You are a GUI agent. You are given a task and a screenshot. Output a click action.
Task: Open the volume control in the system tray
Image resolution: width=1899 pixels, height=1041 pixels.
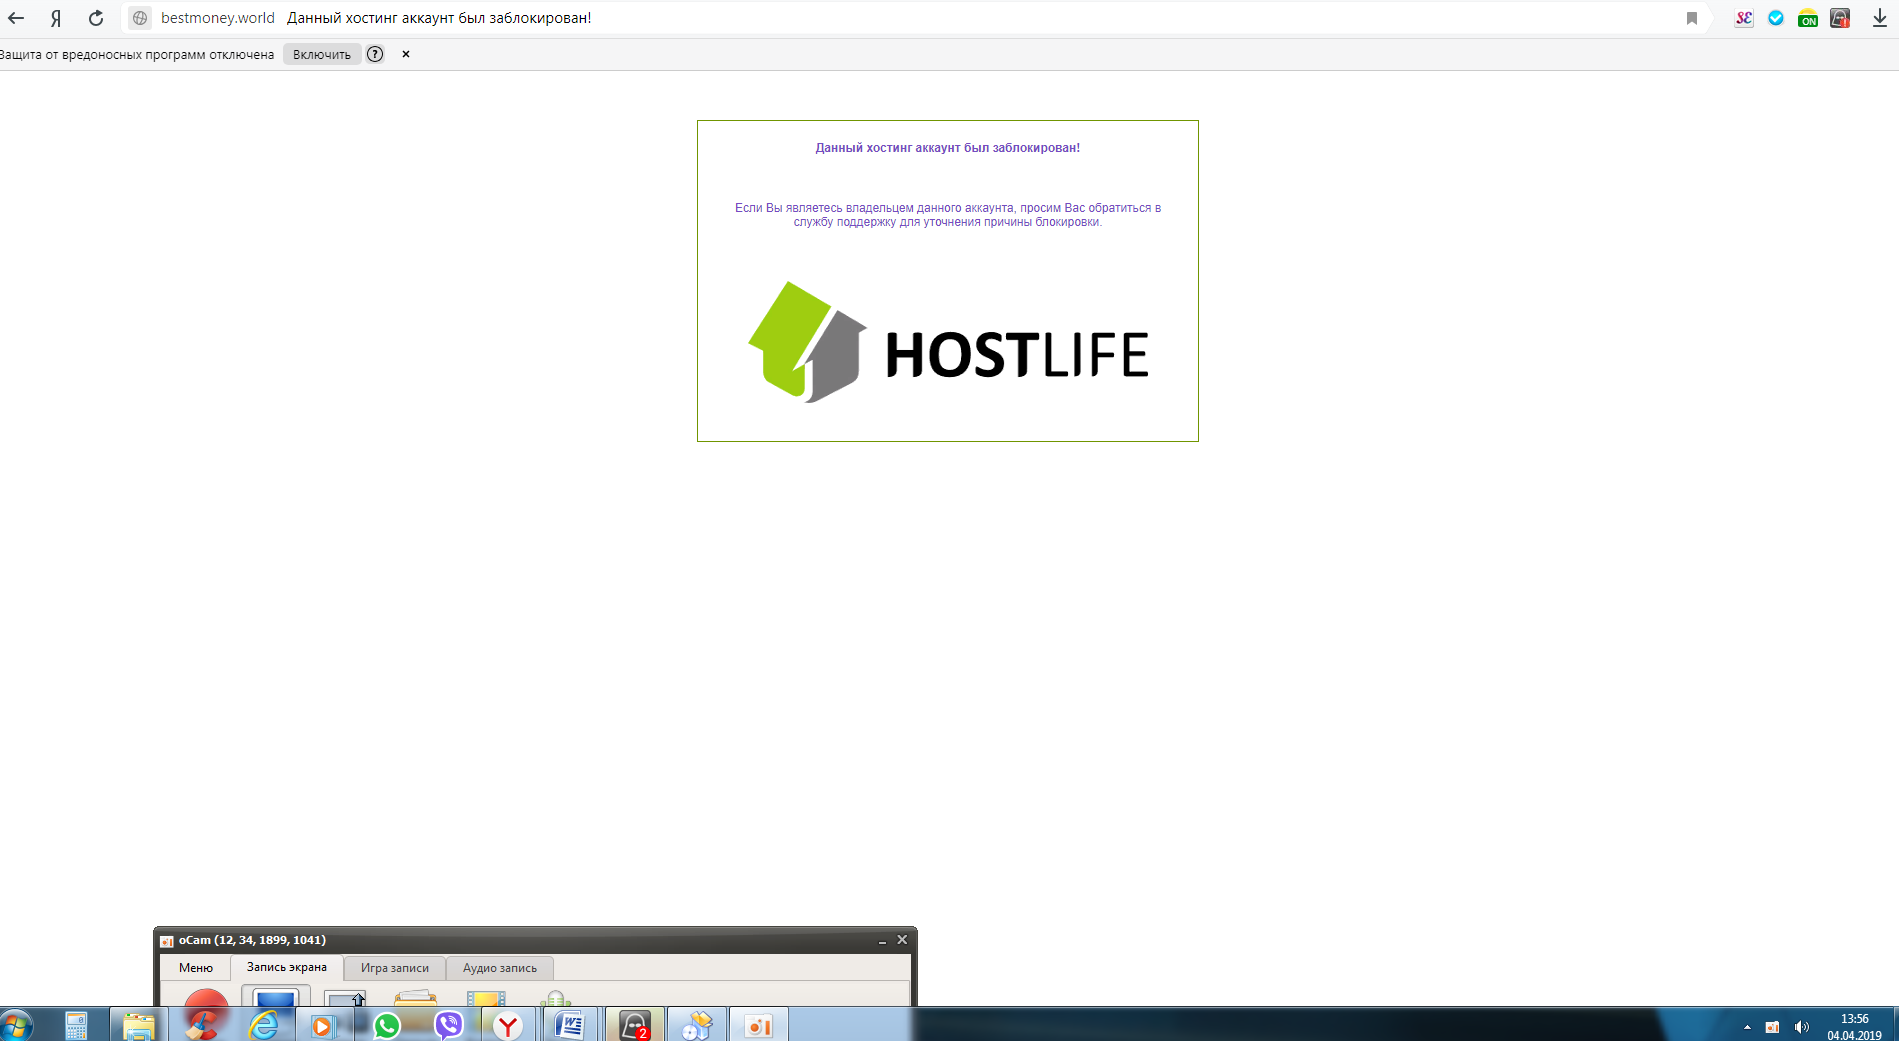tap(1802, 1027)
